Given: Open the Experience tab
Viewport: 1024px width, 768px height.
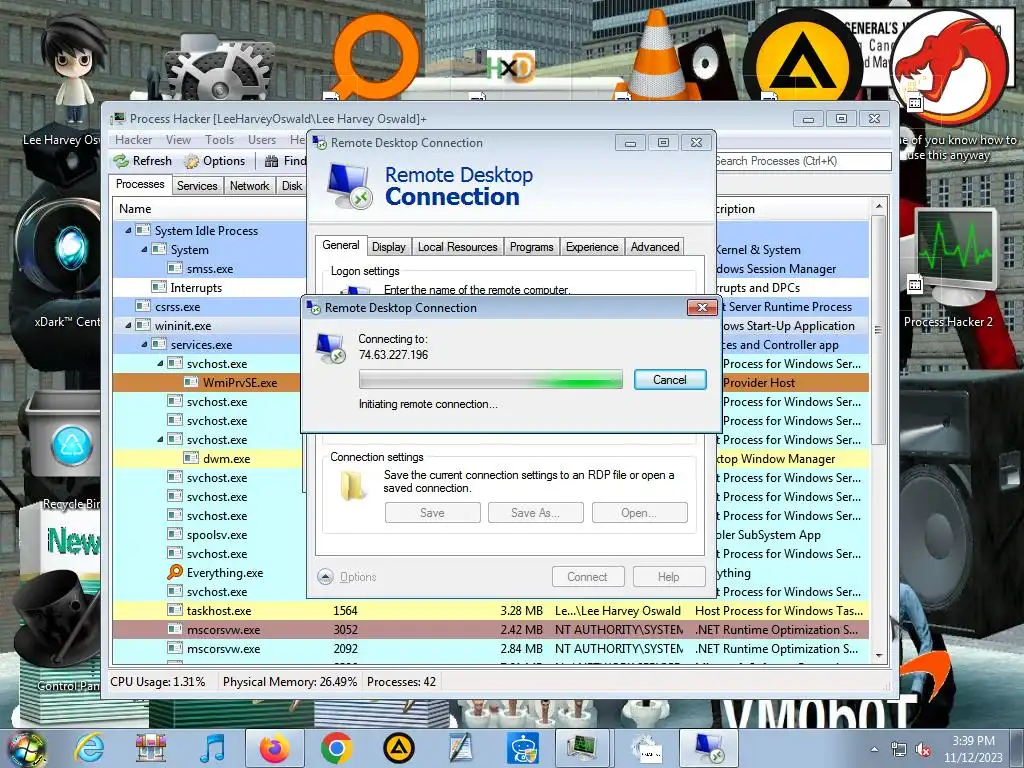Looking at the screenshot, I should 592,247.
